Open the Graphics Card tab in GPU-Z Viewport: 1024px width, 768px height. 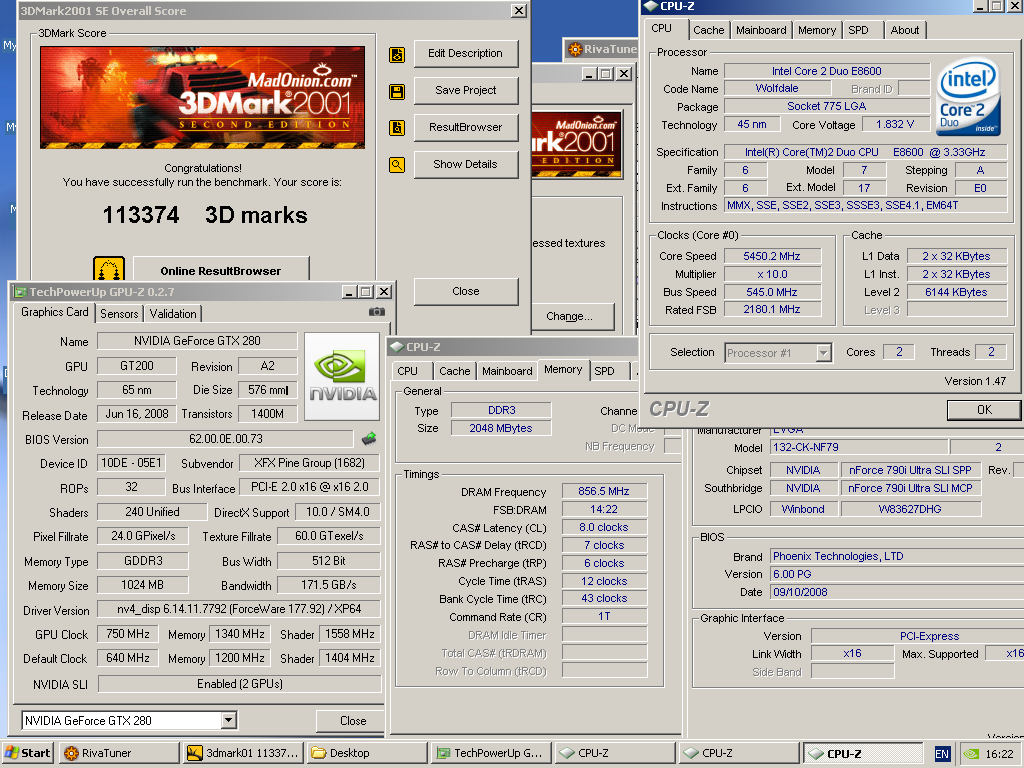point(55,312)
